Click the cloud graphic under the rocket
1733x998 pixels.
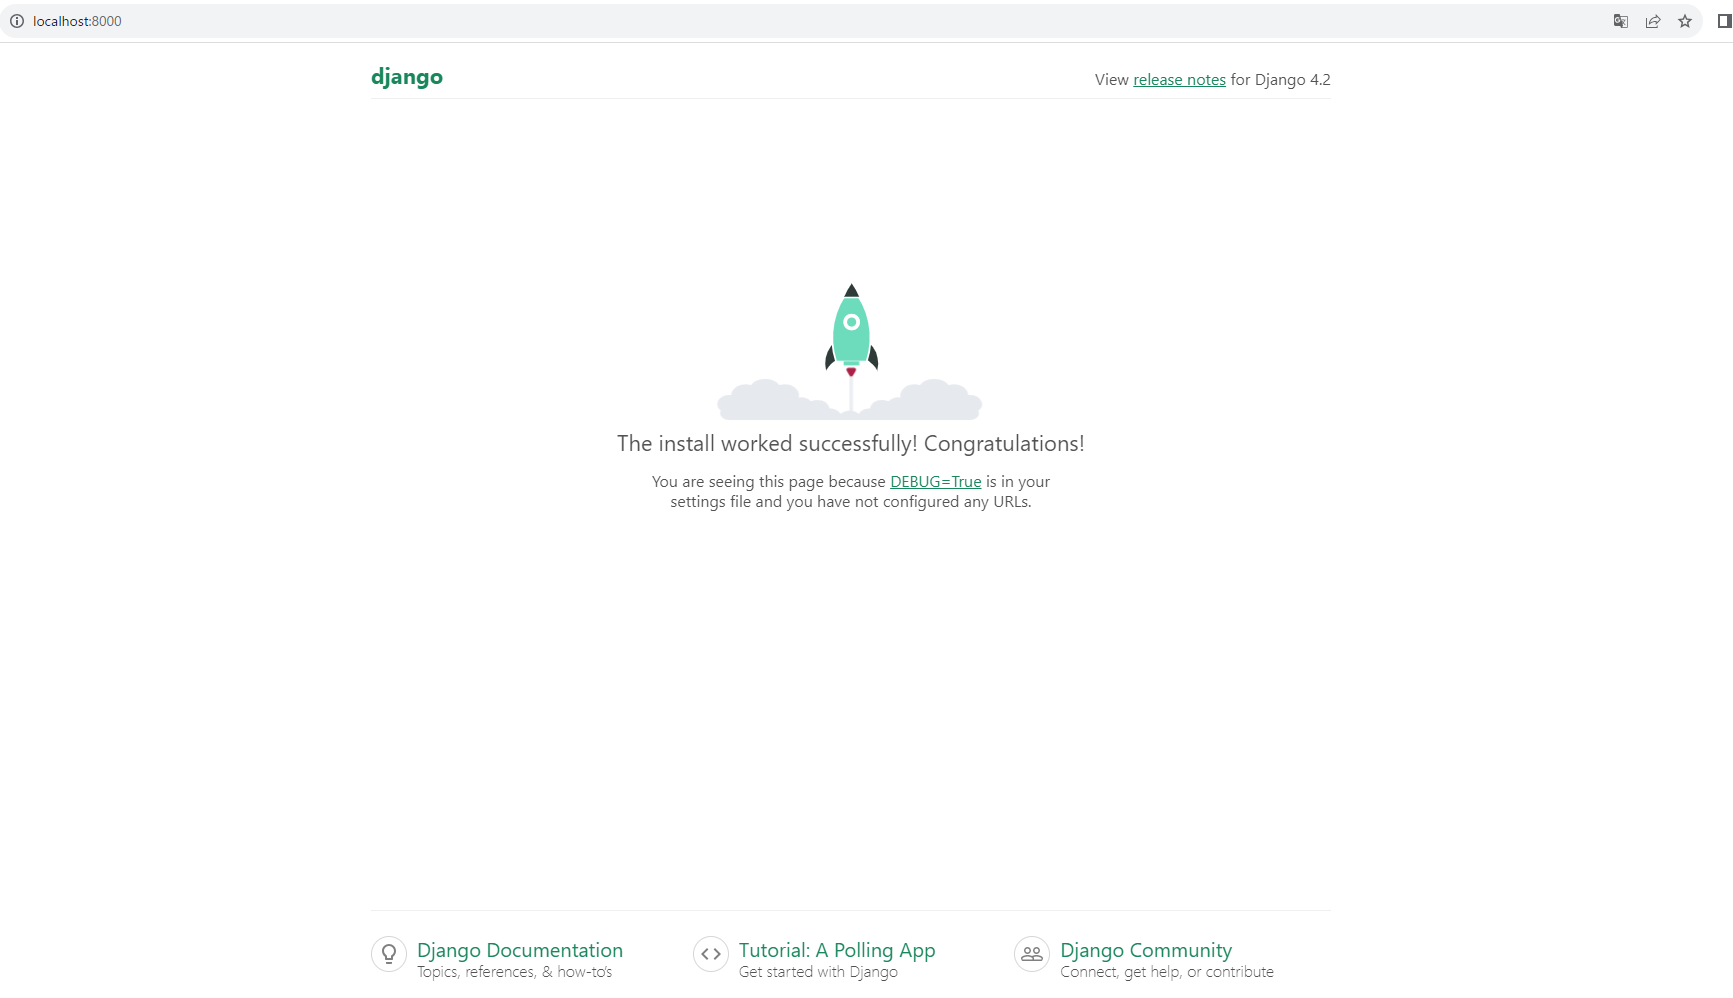[x=770, y=400]
